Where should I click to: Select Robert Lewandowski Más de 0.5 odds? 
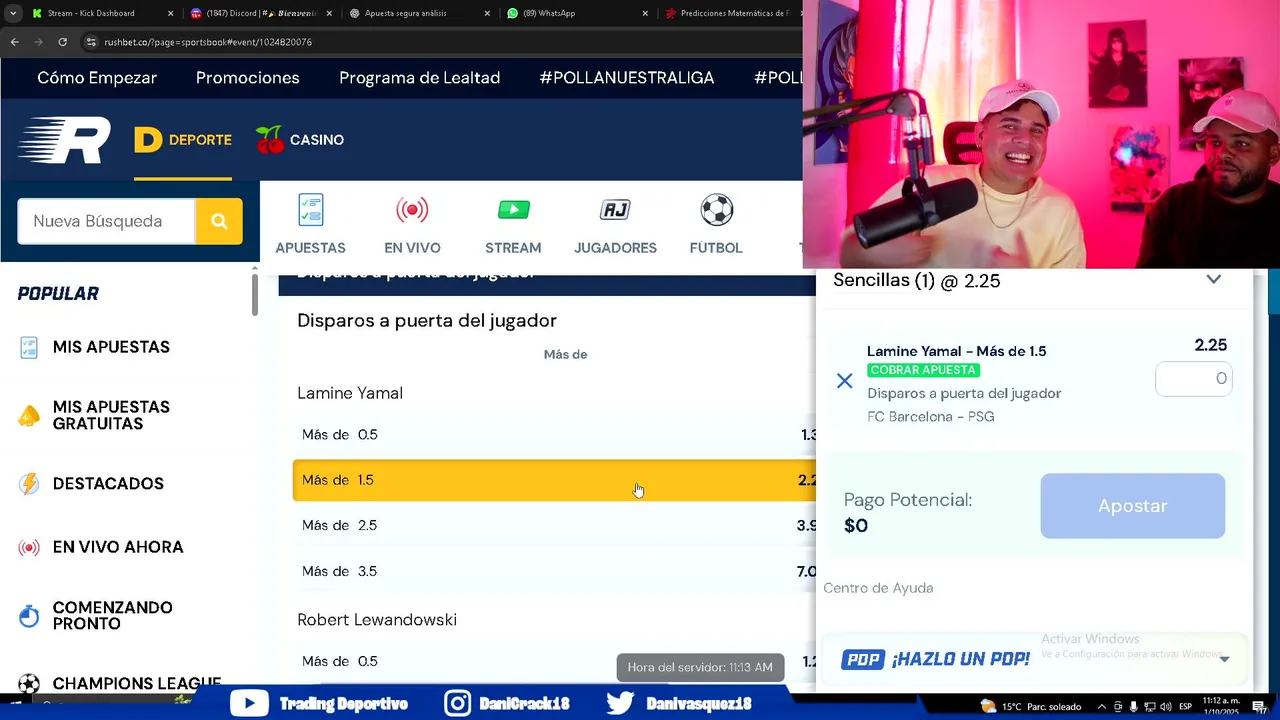pyautogui.click(x=556, y=661)
